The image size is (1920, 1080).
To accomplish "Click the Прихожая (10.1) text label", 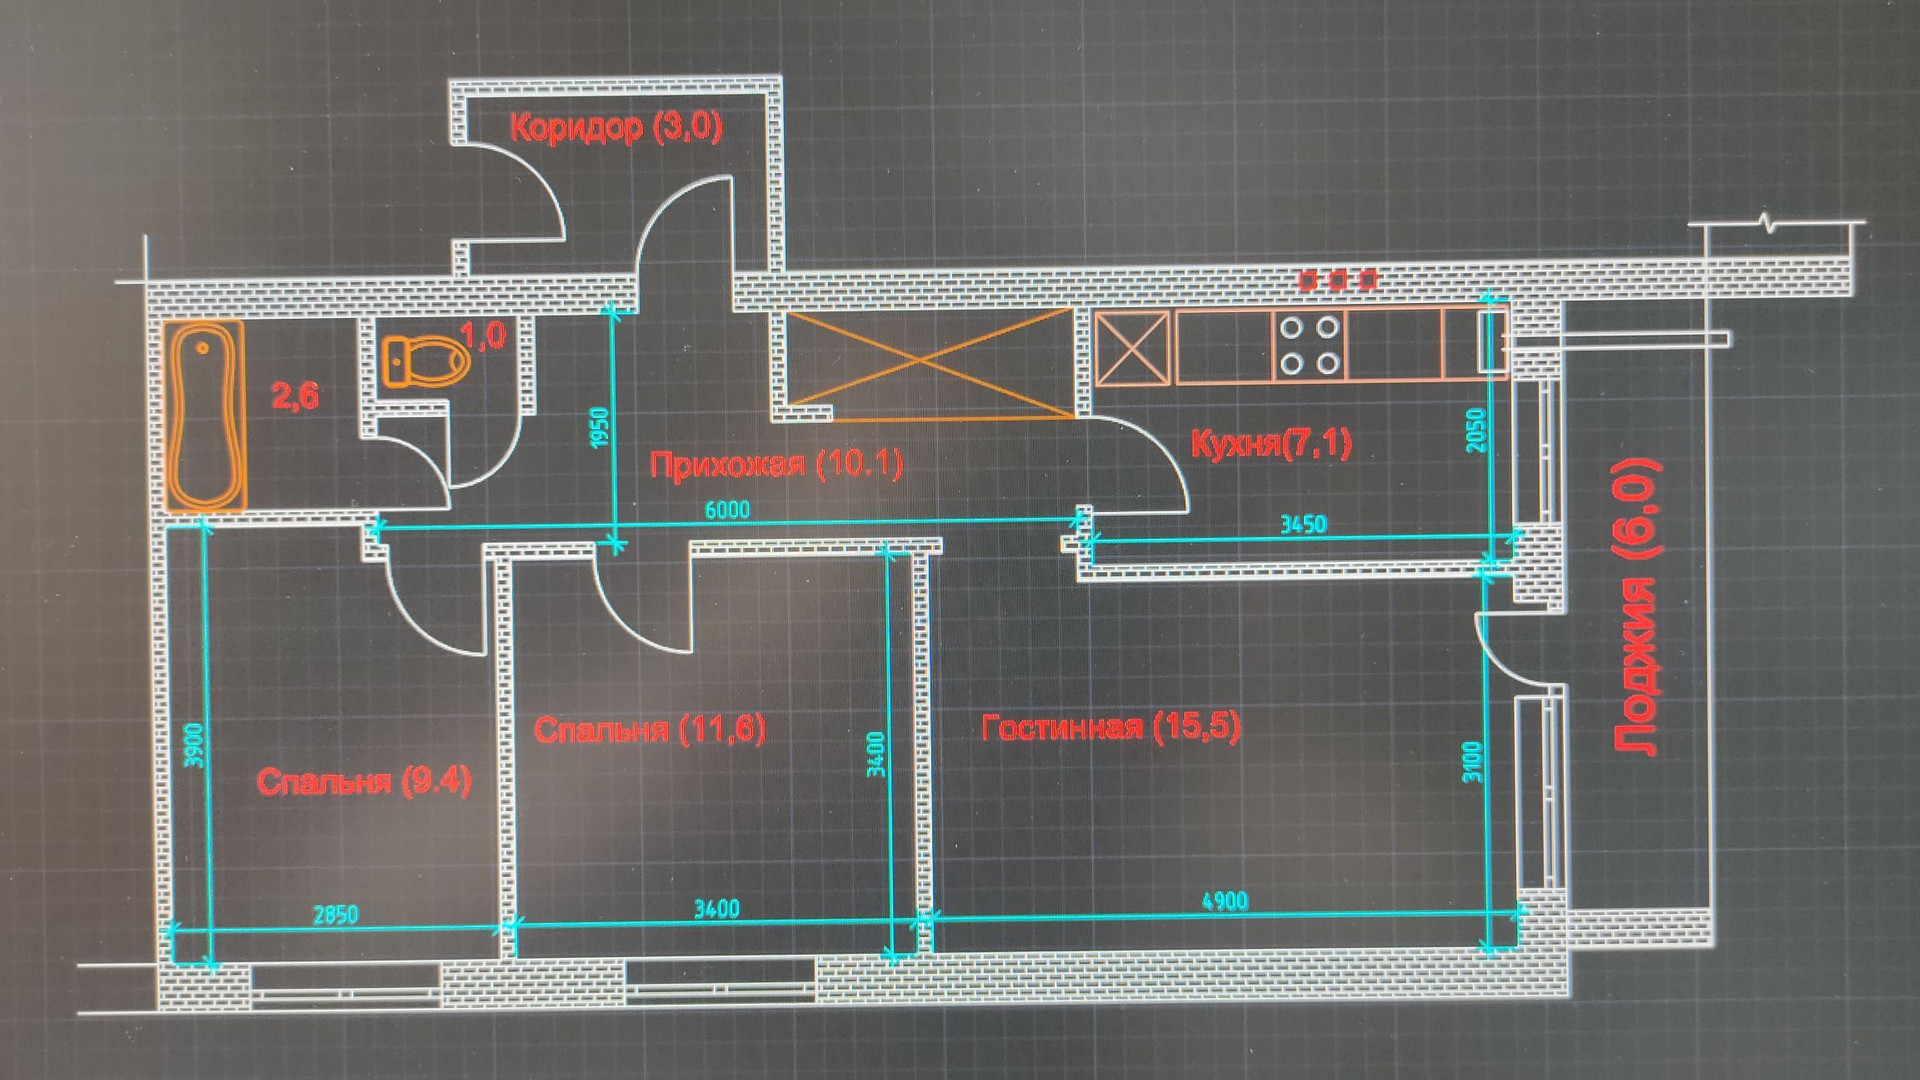I will [776, 465].
